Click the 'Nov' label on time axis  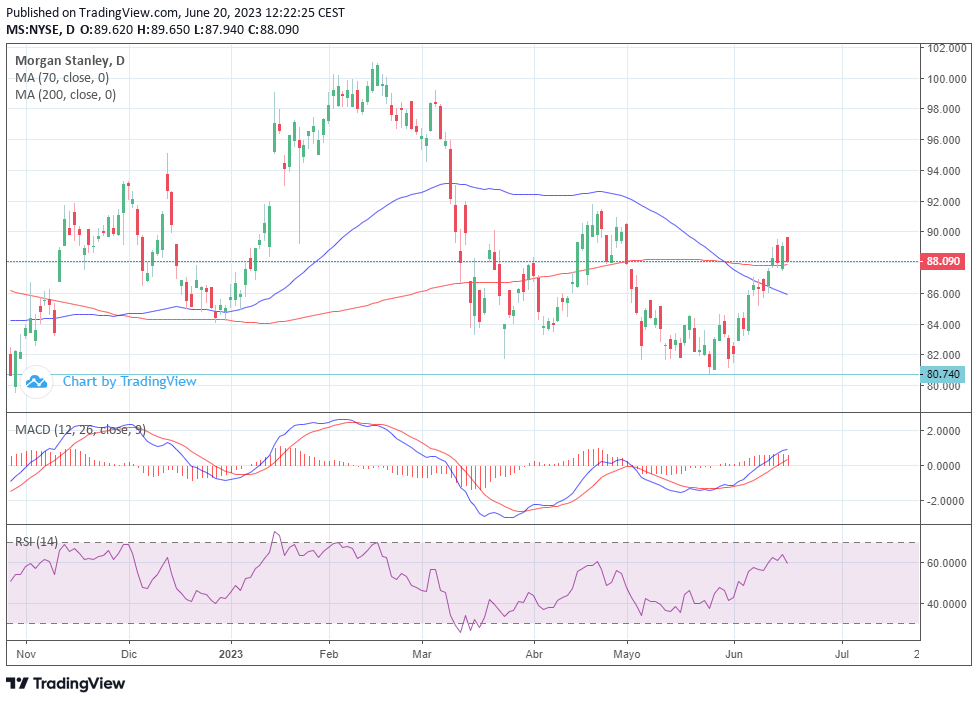pos(26,654)
